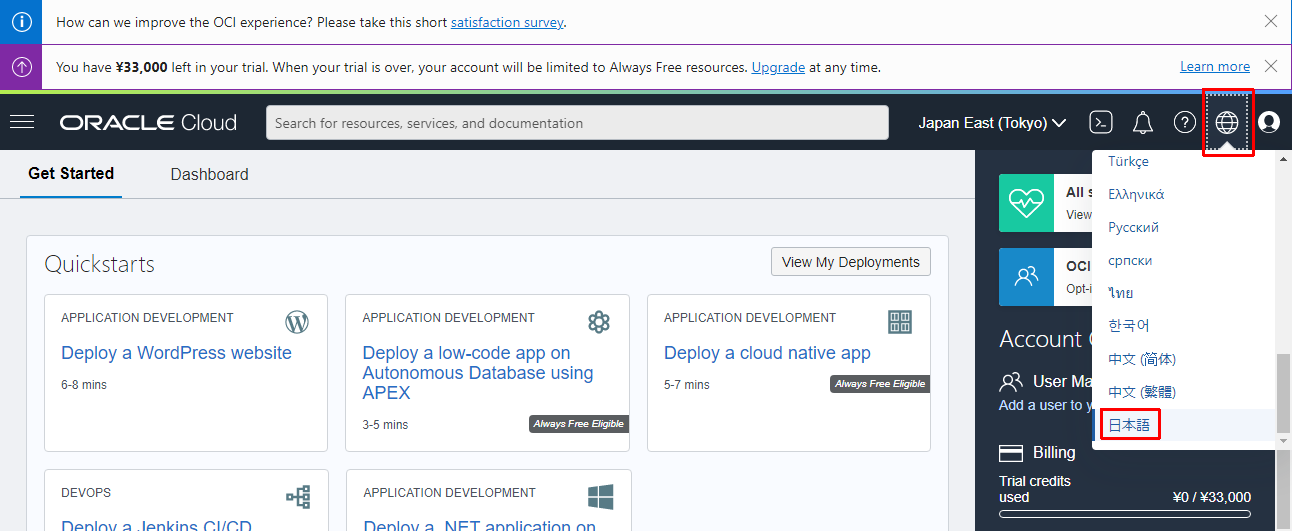Click the Windows .NET logo icon
The image size is (1292, 531).
(x=600, y=497)
